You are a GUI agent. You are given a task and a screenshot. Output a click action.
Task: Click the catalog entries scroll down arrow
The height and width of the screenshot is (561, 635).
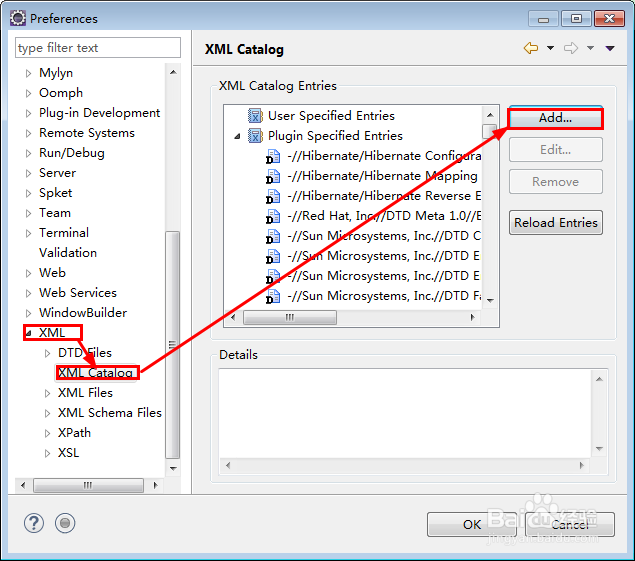coord(490,301)
